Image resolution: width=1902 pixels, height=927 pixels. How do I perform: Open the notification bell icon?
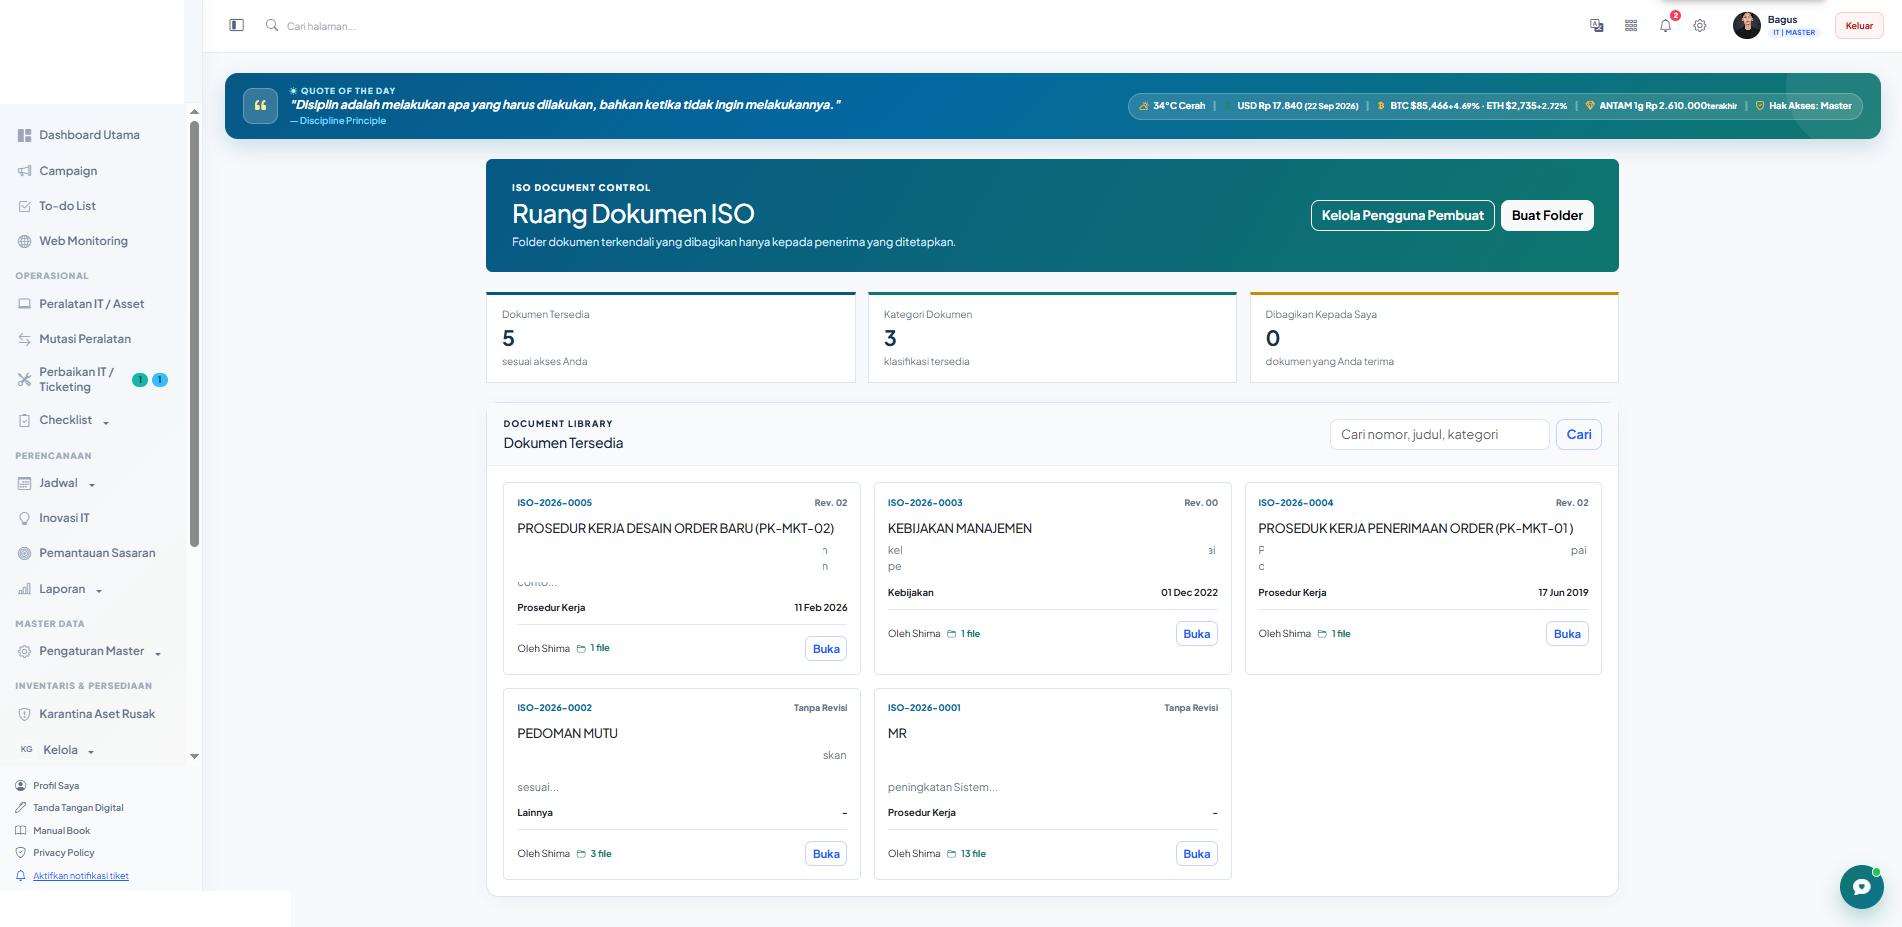pos(1665,26)
